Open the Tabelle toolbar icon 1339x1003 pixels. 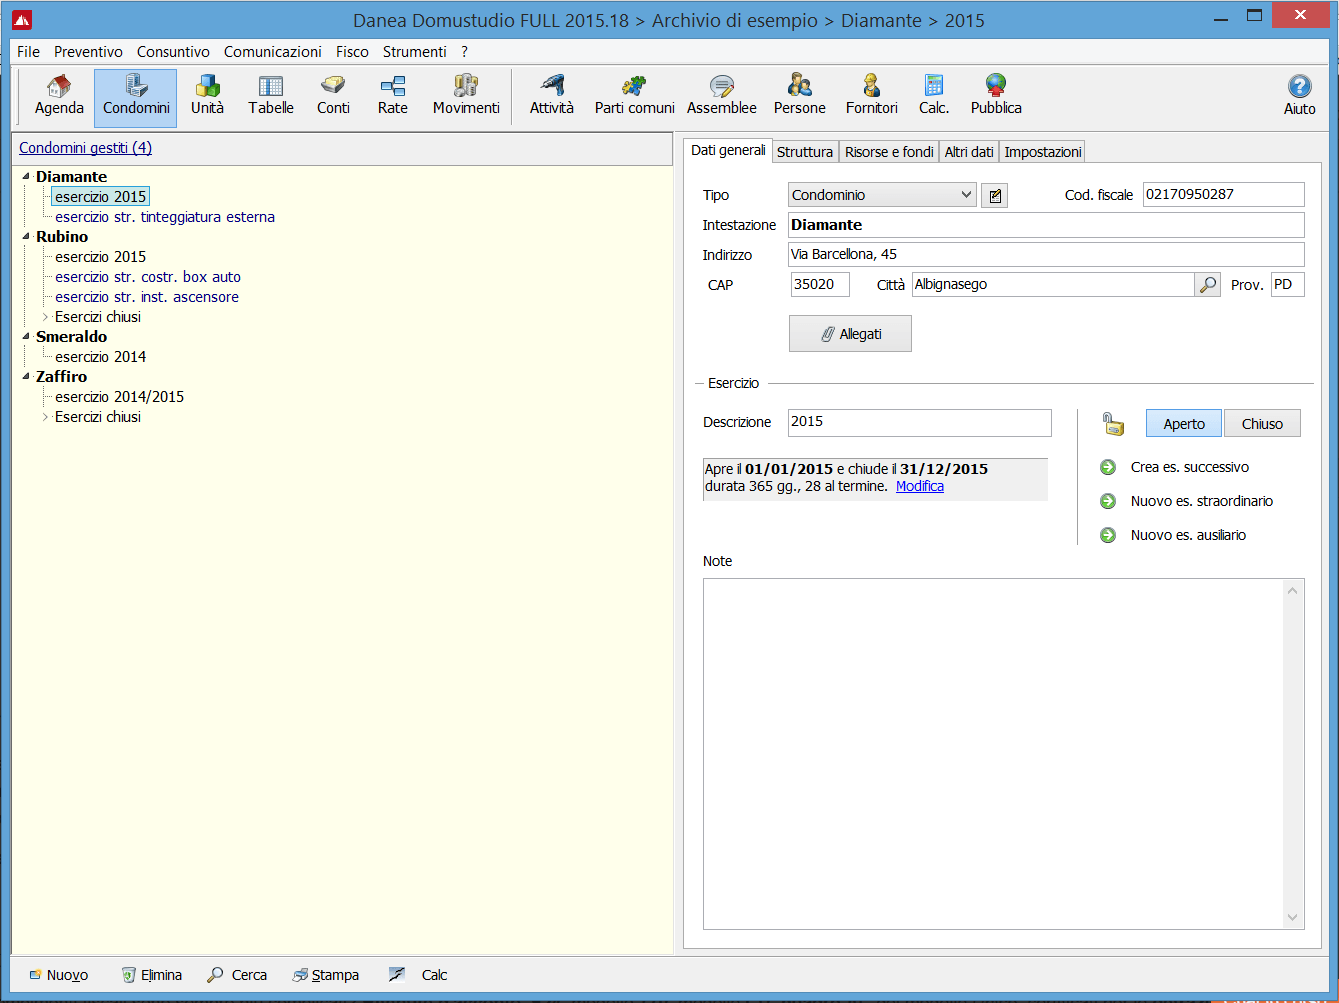[271, 97]
